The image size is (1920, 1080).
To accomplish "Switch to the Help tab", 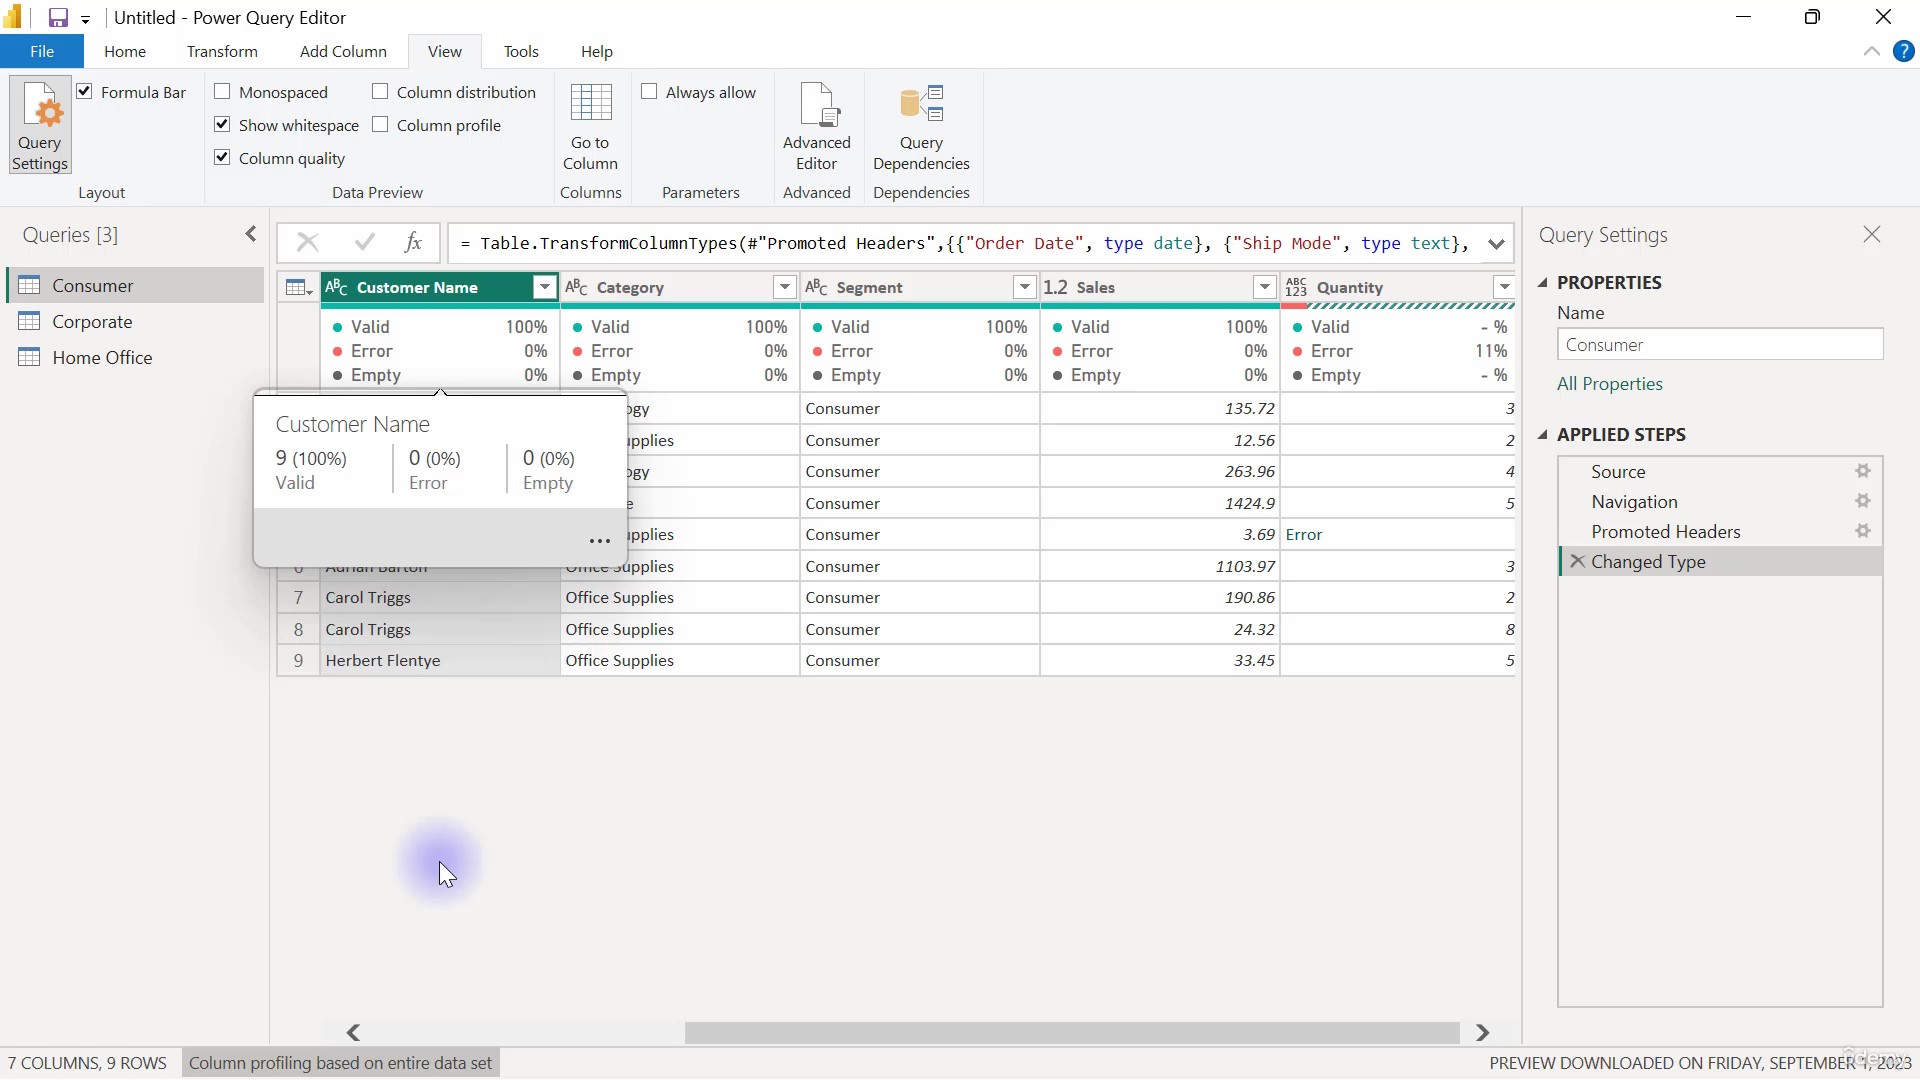I will (x=597, y=52).
